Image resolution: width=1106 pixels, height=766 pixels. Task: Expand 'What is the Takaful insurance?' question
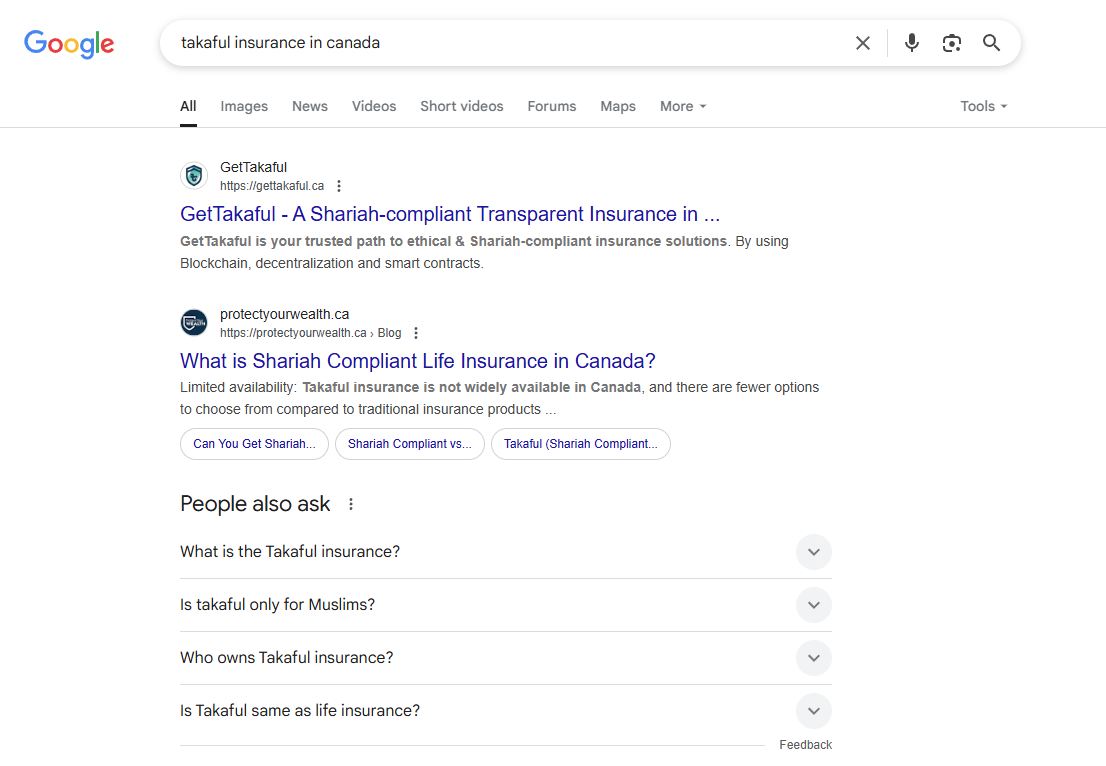click(x=506, y=552)
